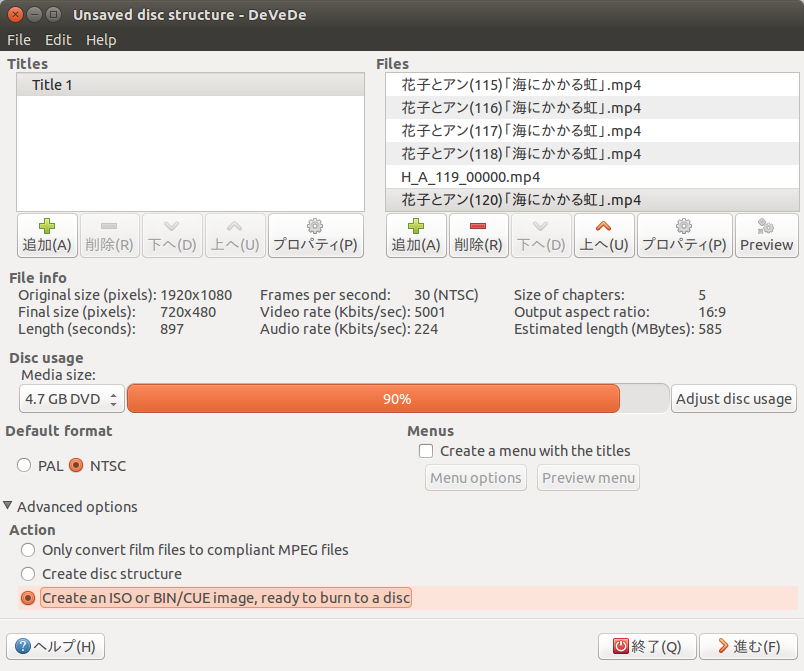The width and height of the screenshot is (804, 671).
Task: Choose Only convert film files to MPEG
Action: (x=28, y=550)
